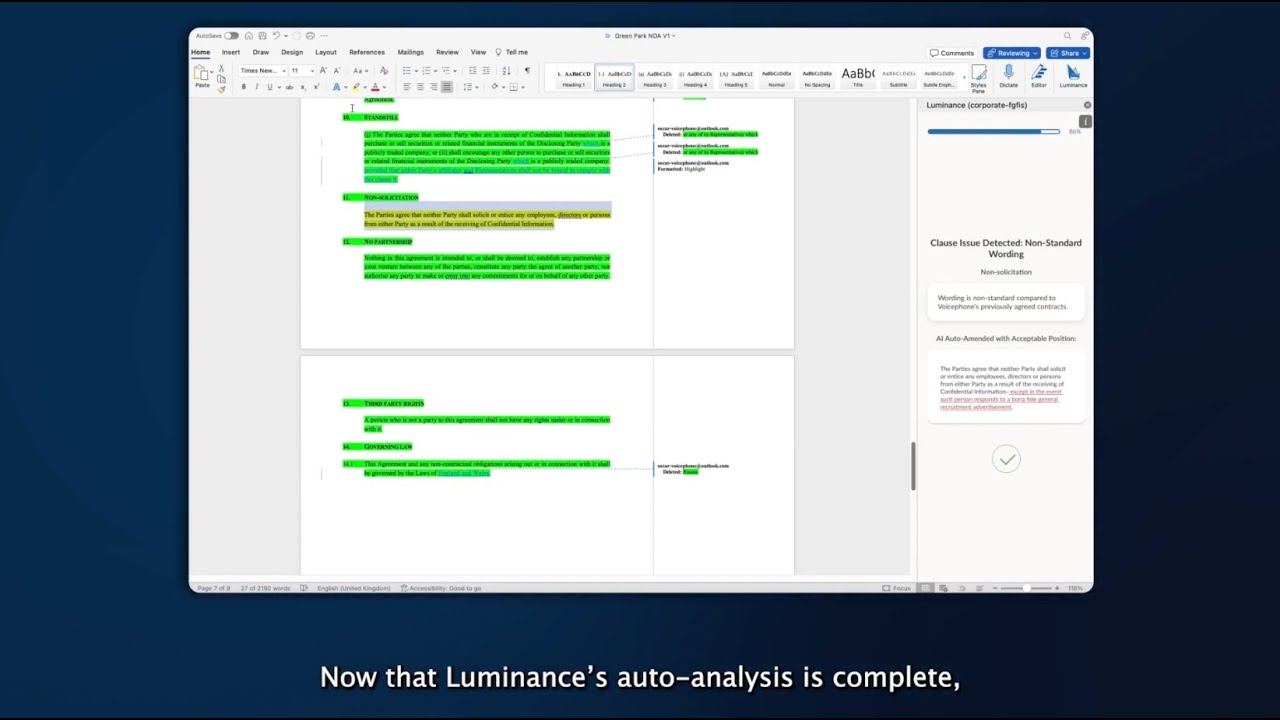
Task: Apply the red font color
Action: (375, 87)
